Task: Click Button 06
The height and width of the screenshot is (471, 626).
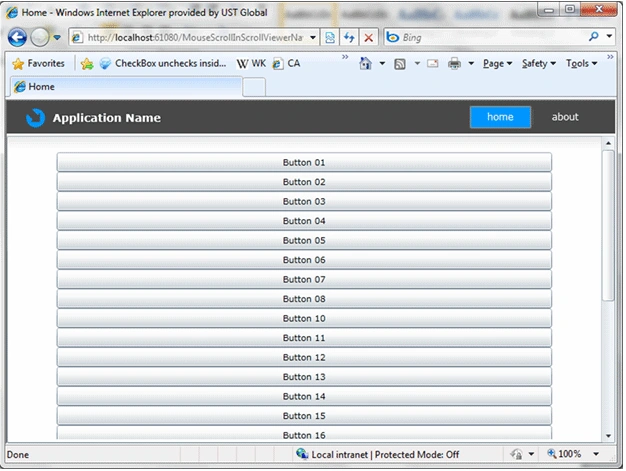Action: click(304, 260)
